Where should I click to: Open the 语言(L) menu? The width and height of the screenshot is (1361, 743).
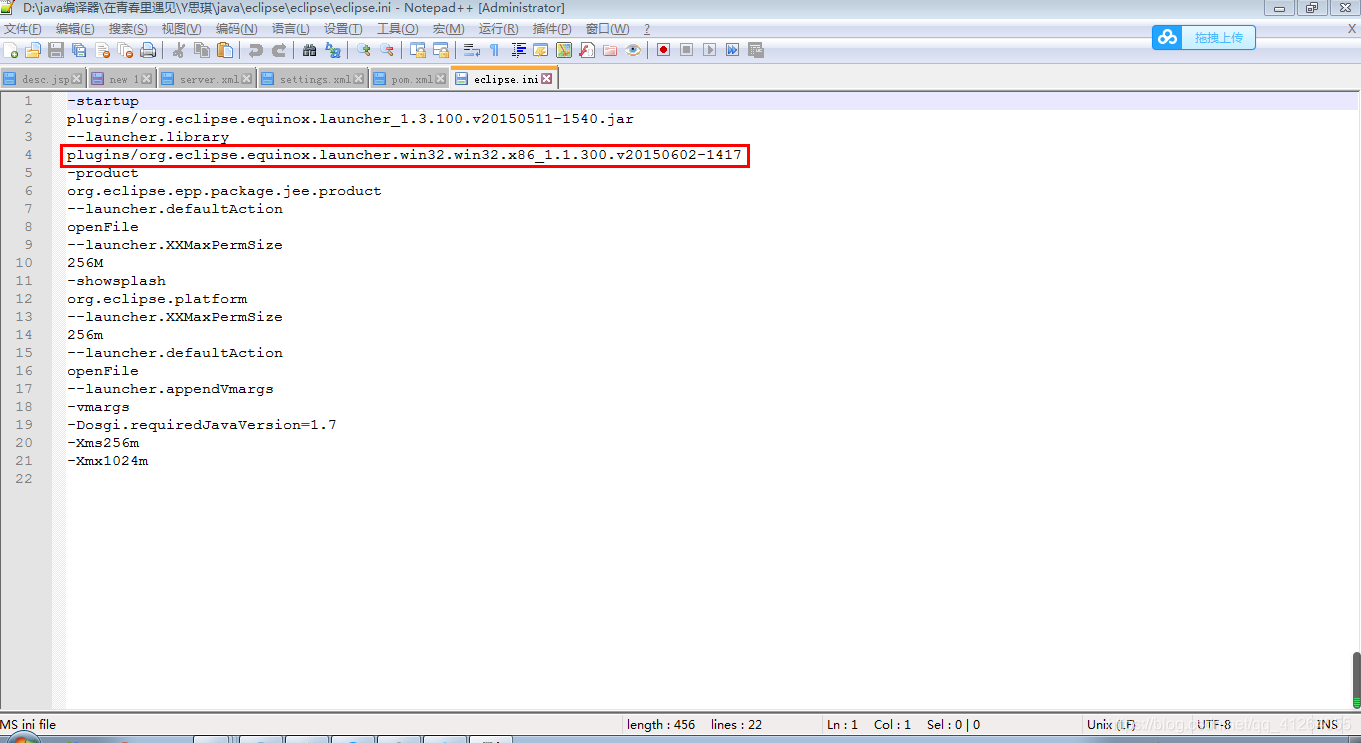290,29
